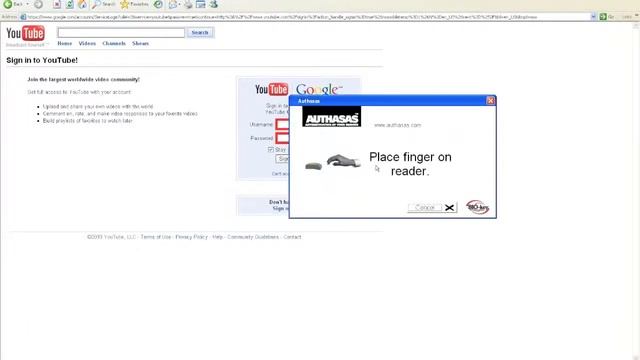Click the Edit page toolbar icon
This screenshot has height=360, width=640.
(200, 4)
